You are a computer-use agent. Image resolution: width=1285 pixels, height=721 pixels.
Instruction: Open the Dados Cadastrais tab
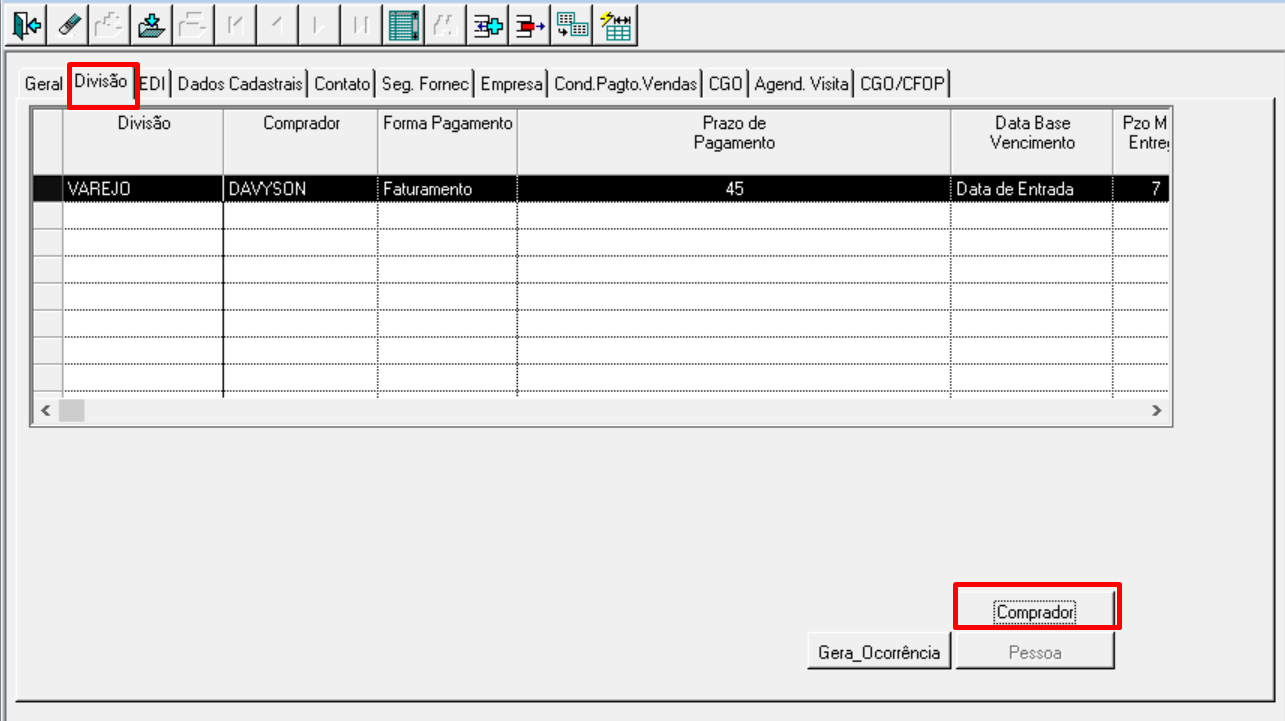[240, 84]
